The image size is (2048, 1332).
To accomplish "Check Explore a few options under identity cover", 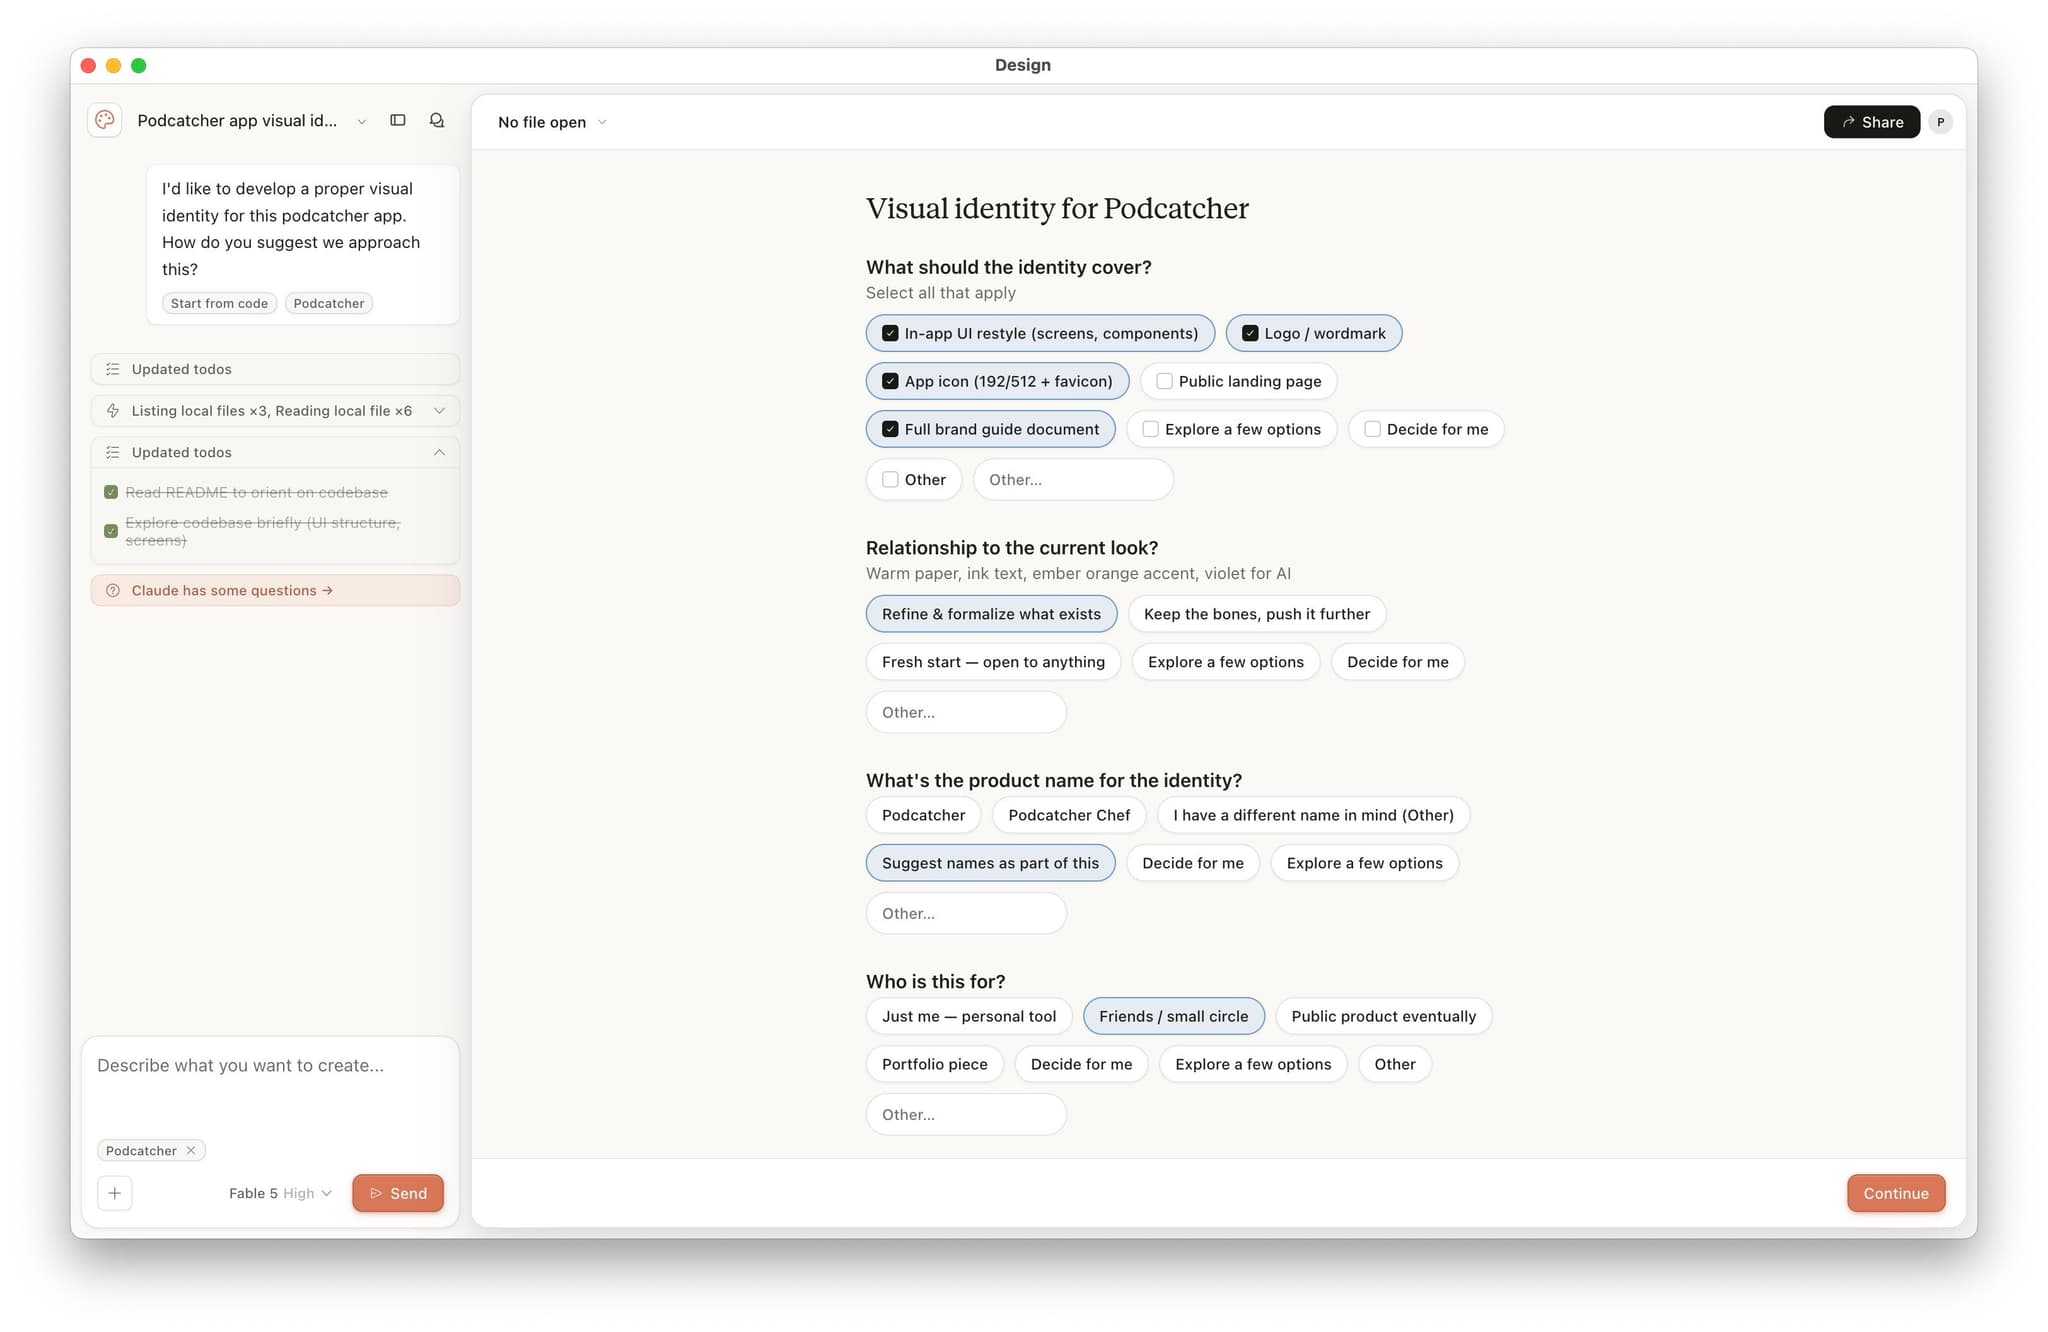I will coord(1151,430).
